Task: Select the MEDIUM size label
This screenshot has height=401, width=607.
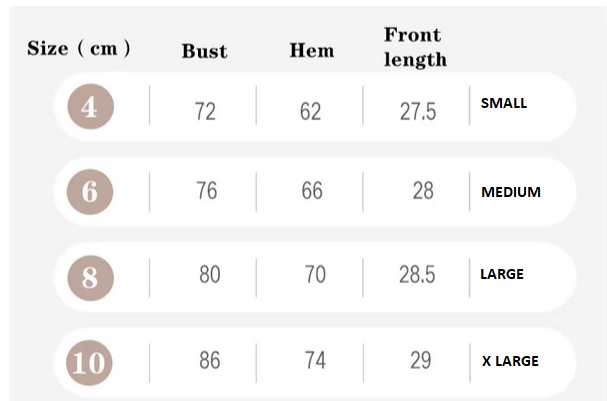Action: 510,192
